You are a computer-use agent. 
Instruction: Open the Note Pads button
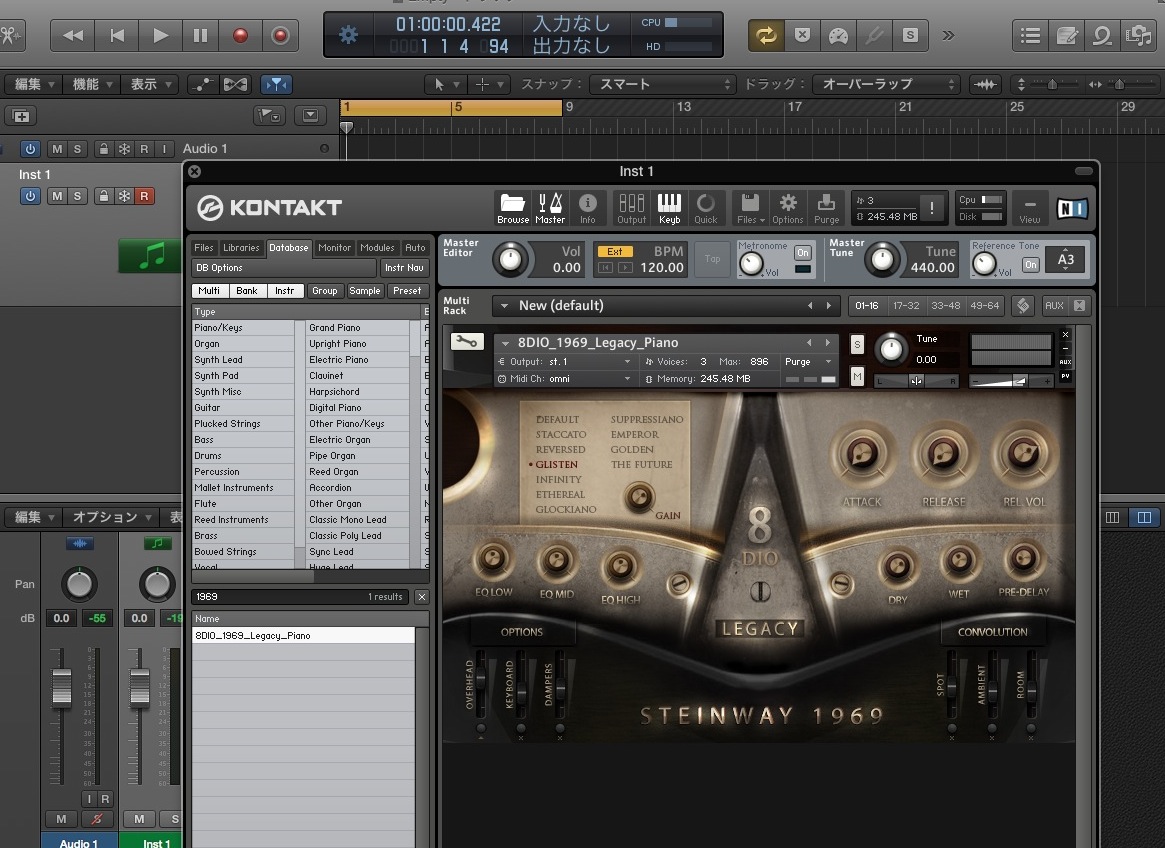tap(1067, 36)
